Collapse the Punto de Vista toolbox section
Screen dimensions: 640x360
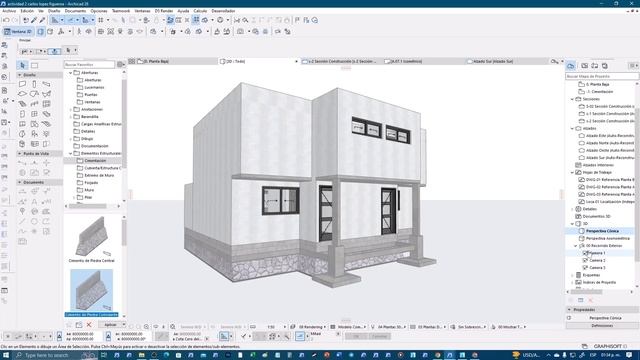click(x=20, y=154)
